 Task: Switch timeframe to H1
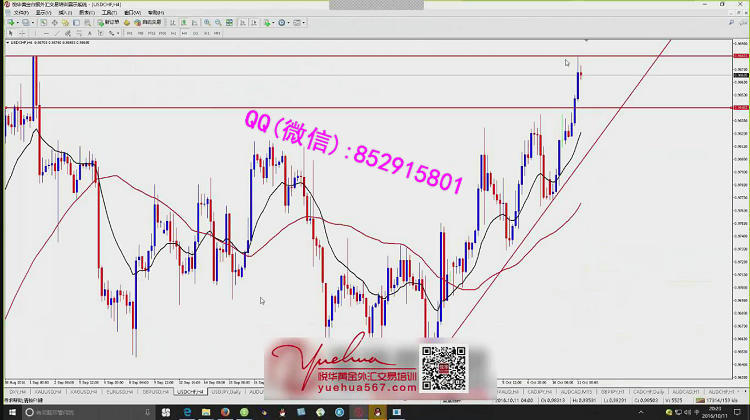click(172, 33)
